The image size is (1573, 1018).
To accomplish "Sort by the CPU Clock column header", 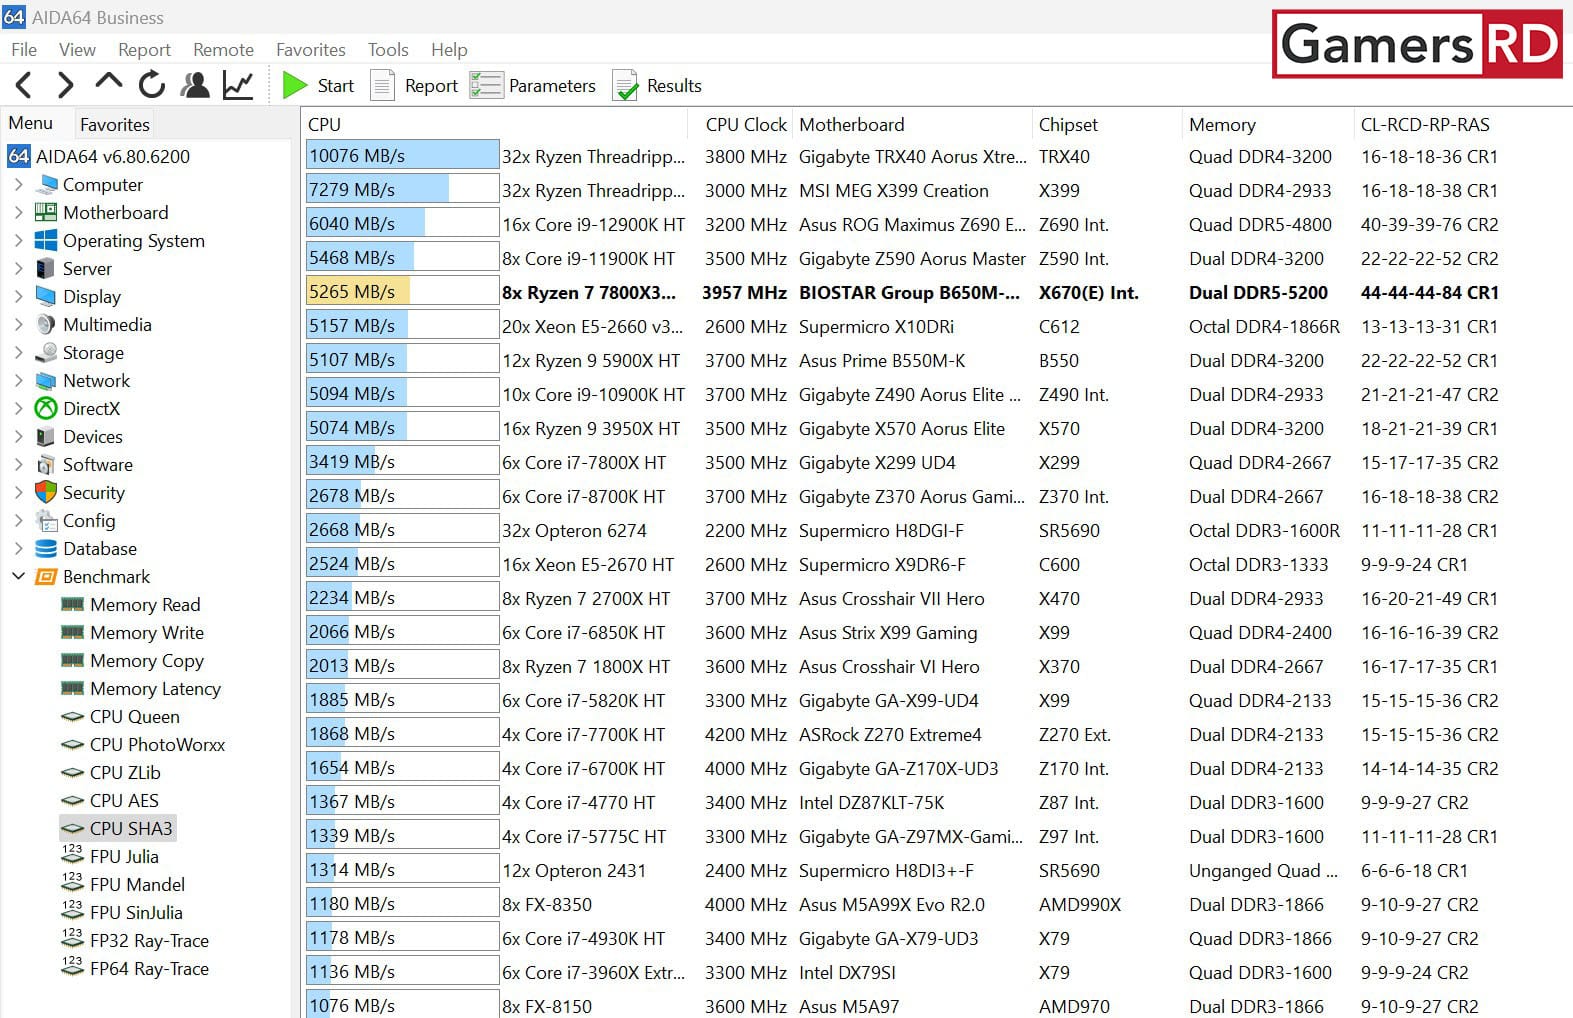I will [746, 124].
